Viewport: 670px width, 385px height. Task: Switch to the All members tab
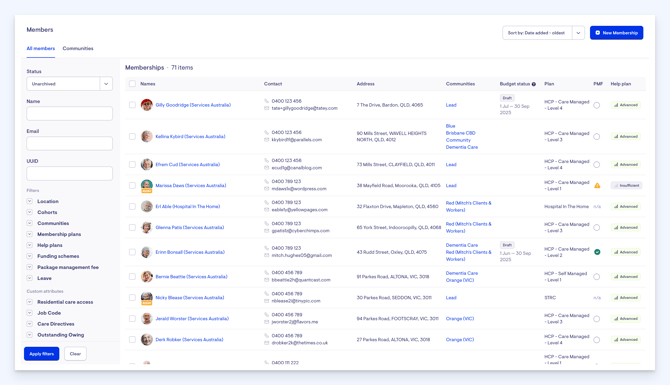(x=41, y=48)
